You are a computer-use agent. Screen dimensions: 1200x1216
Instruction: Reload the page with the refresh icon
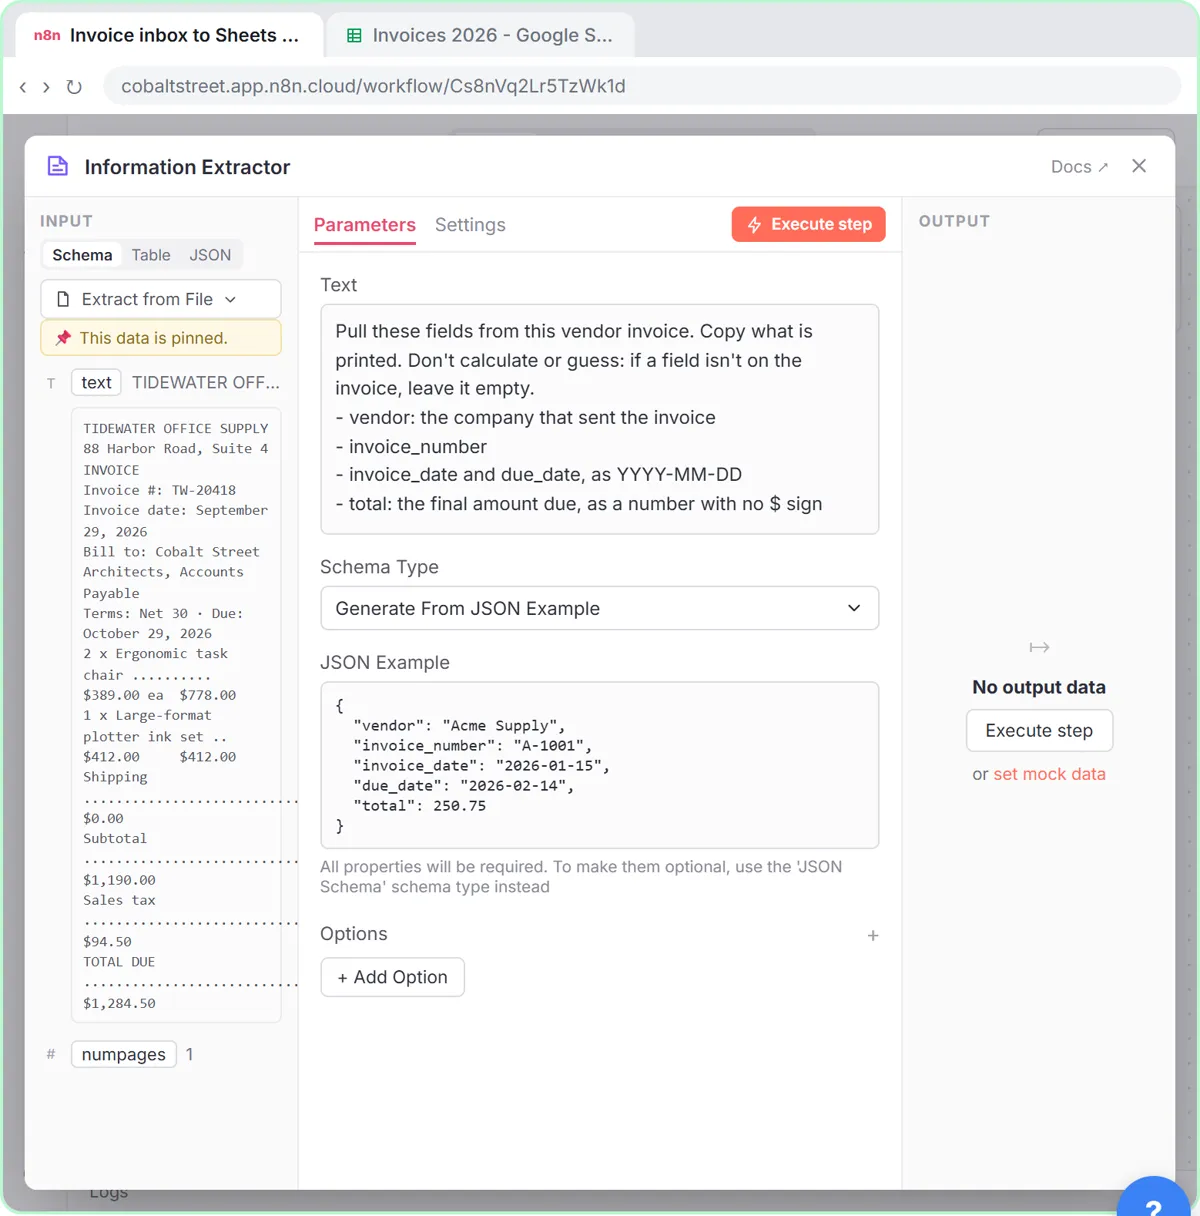coord(74,87)
